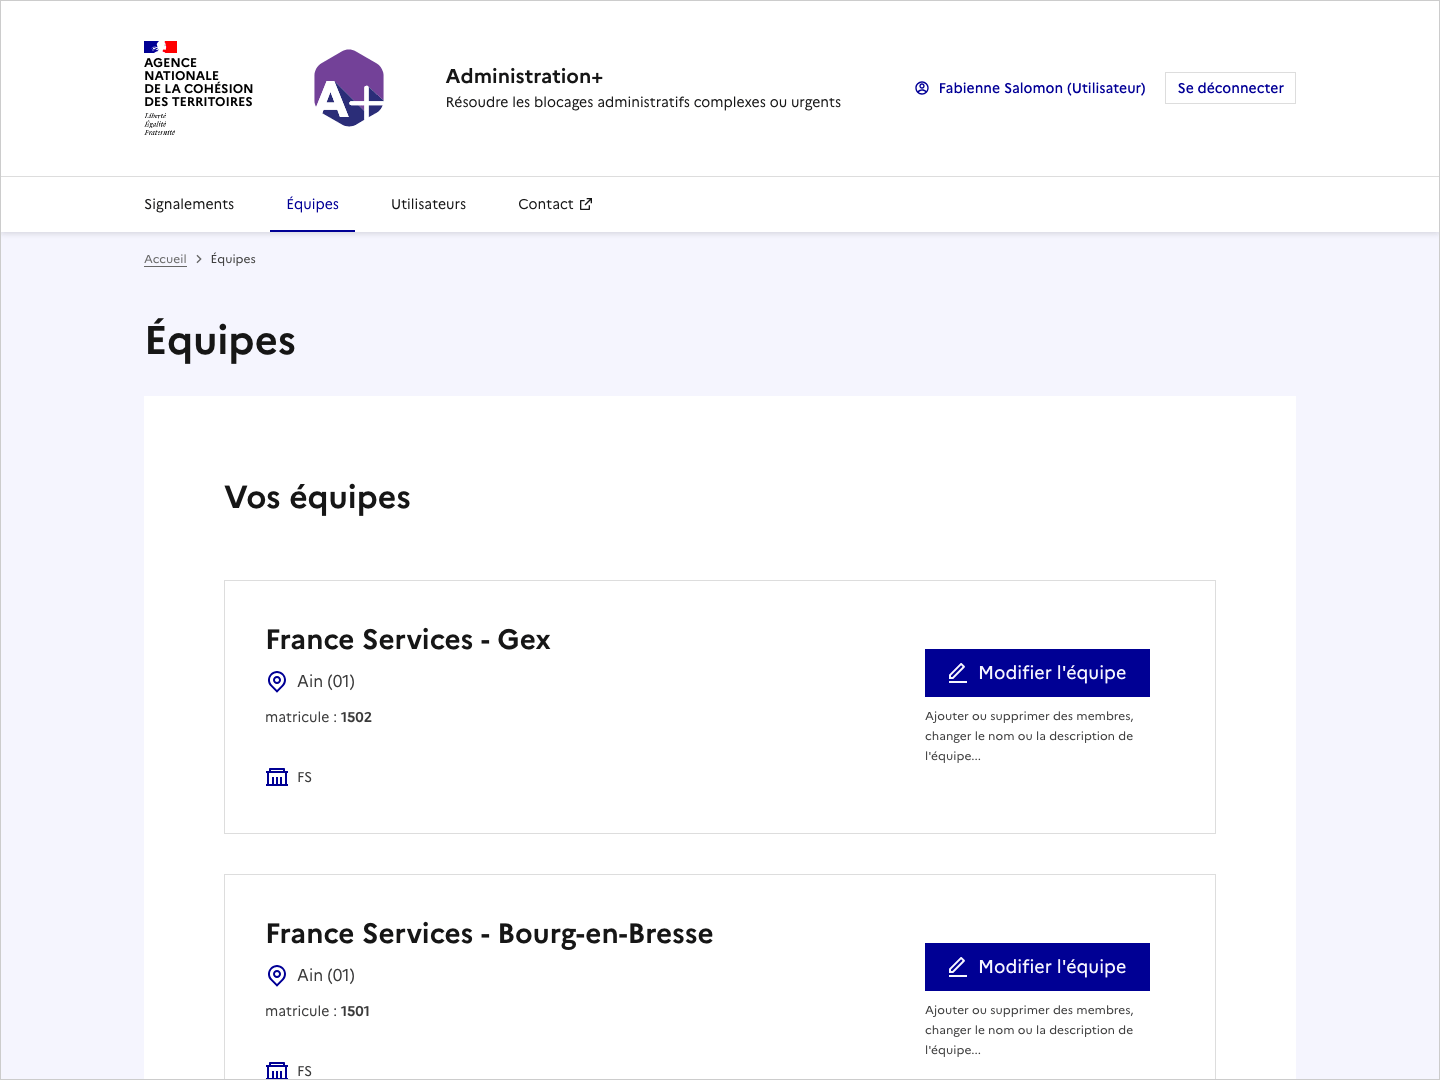Click the breadcrumb chevron after Accueil
Viewport: 1440px width, 1080px height.
pos(199,258)
